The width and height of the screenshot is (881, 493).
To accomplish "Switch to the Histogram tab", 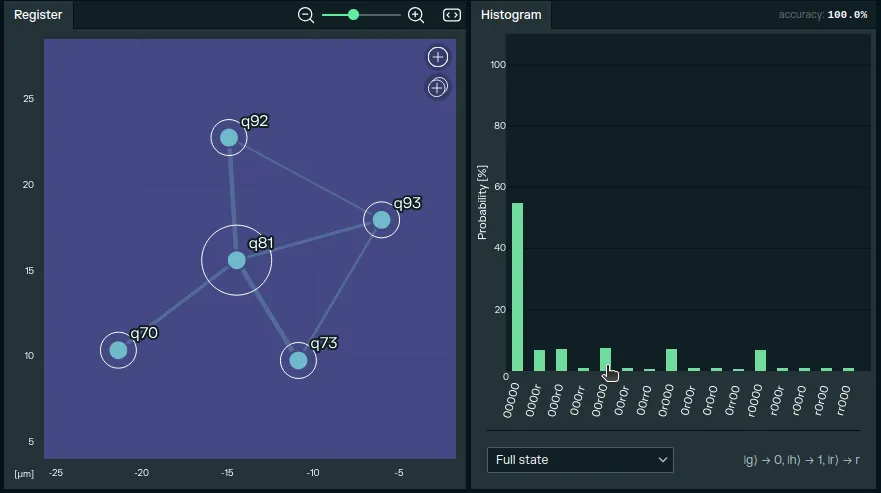I will pos(511,15).
